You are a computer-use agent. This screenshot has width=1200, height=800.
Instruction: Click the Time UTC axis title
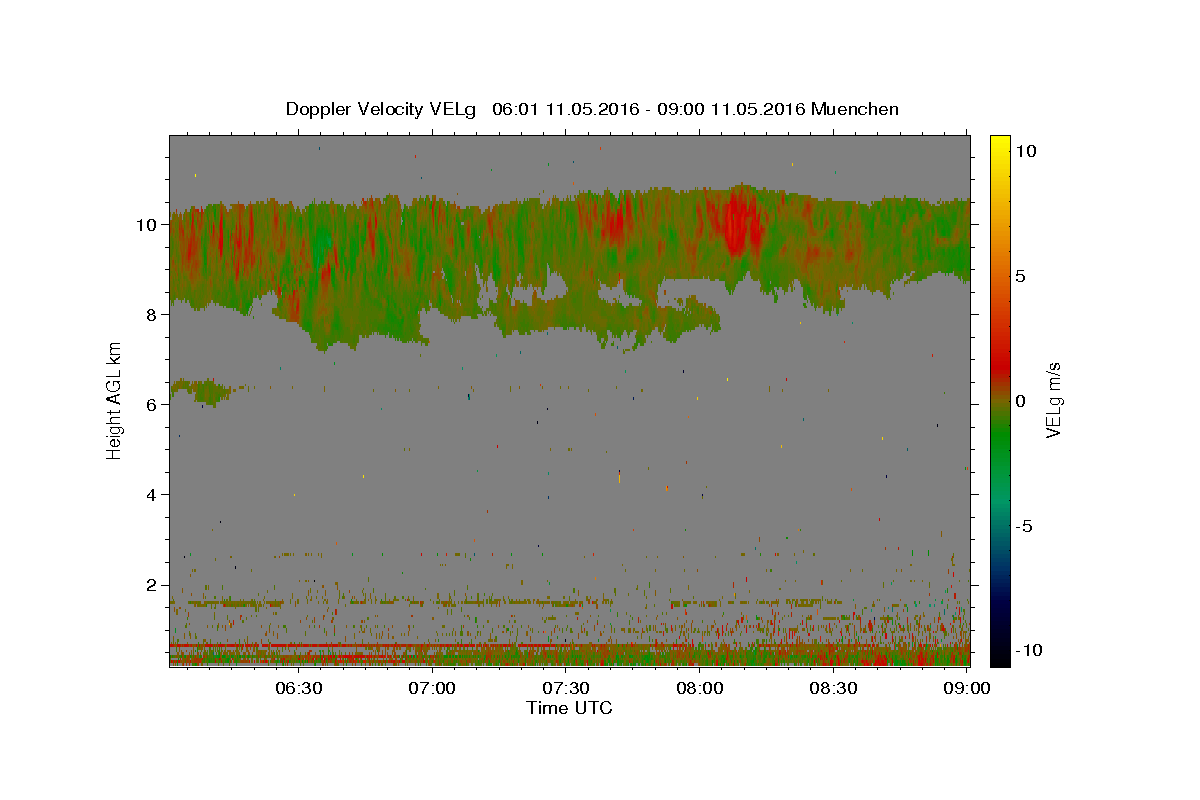[x=569, y=708]
